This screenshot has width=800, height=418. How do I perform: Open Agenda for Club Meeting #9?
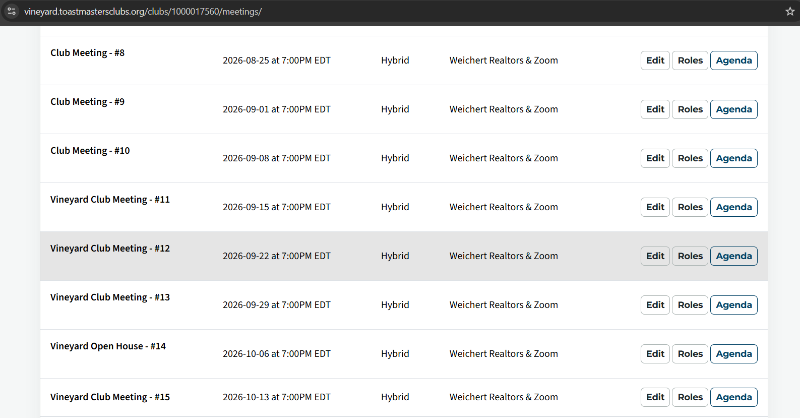[734, 109]
